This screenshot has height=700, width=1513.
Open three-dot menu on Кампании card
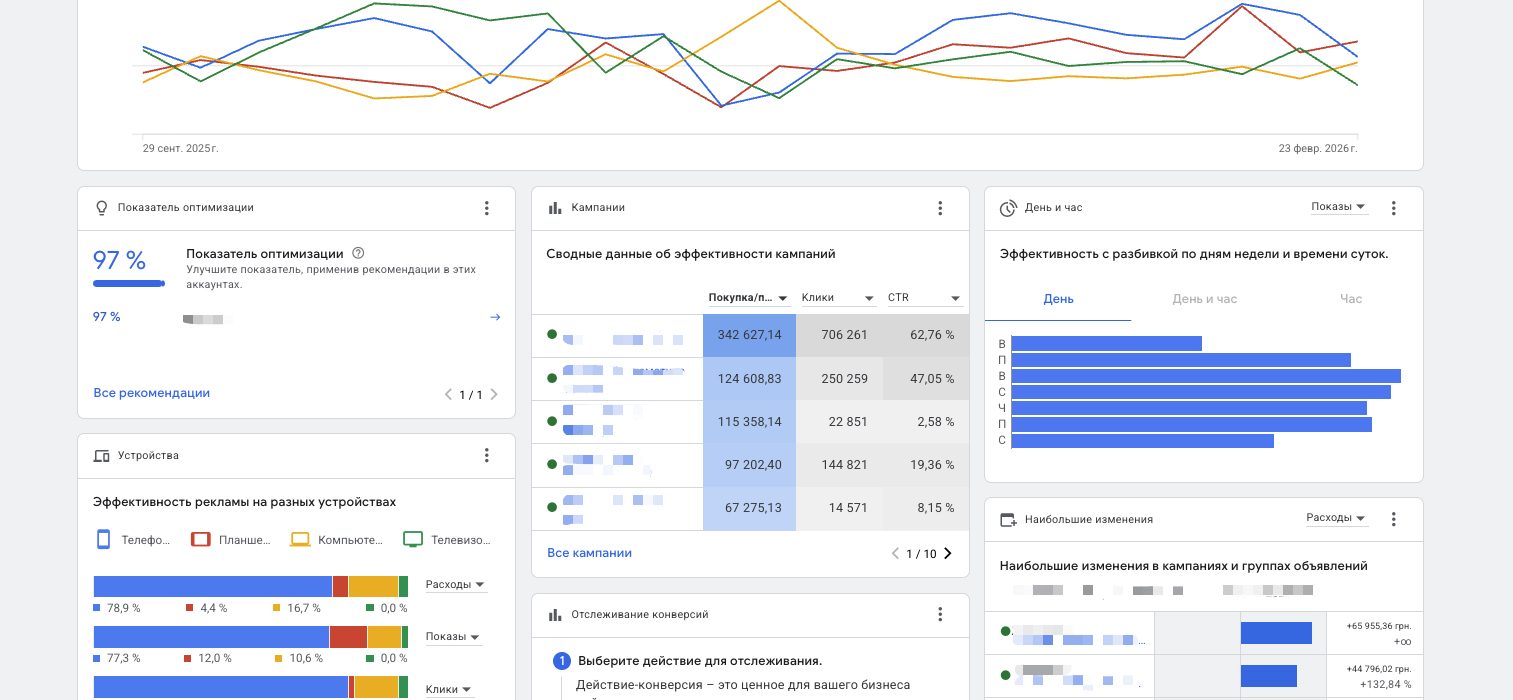coord(940,208)
